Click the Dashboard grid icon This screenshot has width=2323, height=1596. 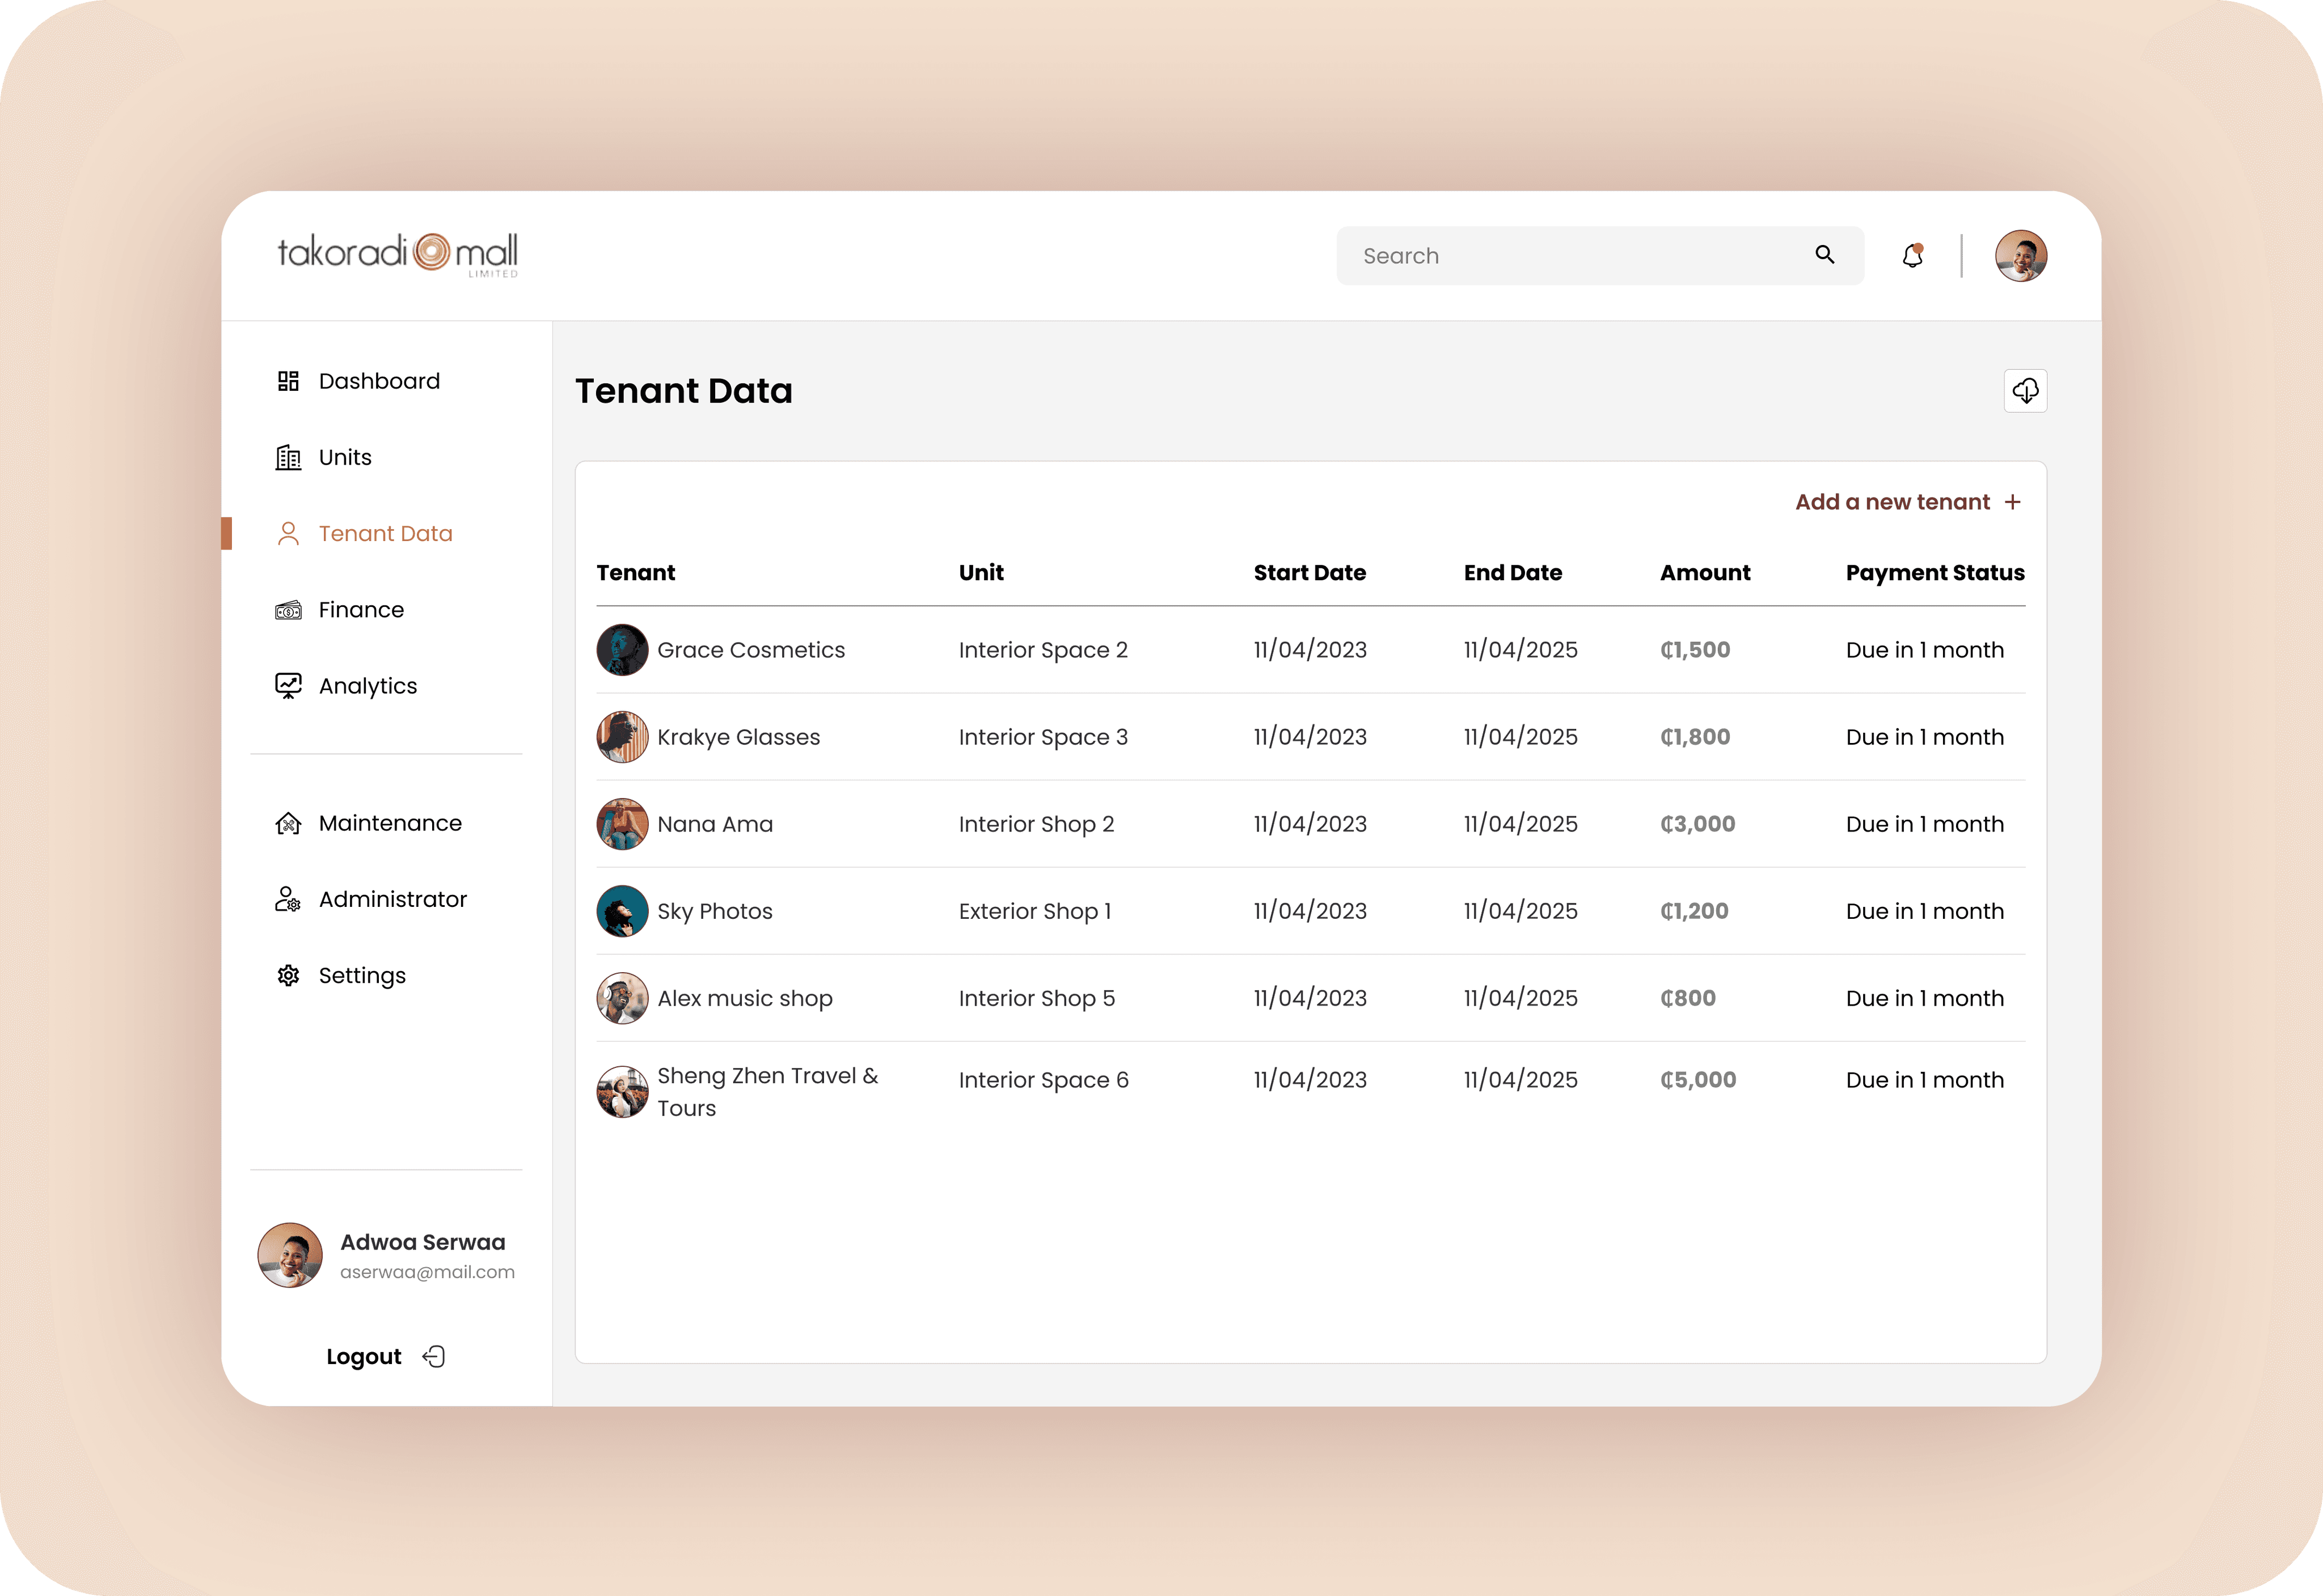pyautogui.click(x=288, y=381)
